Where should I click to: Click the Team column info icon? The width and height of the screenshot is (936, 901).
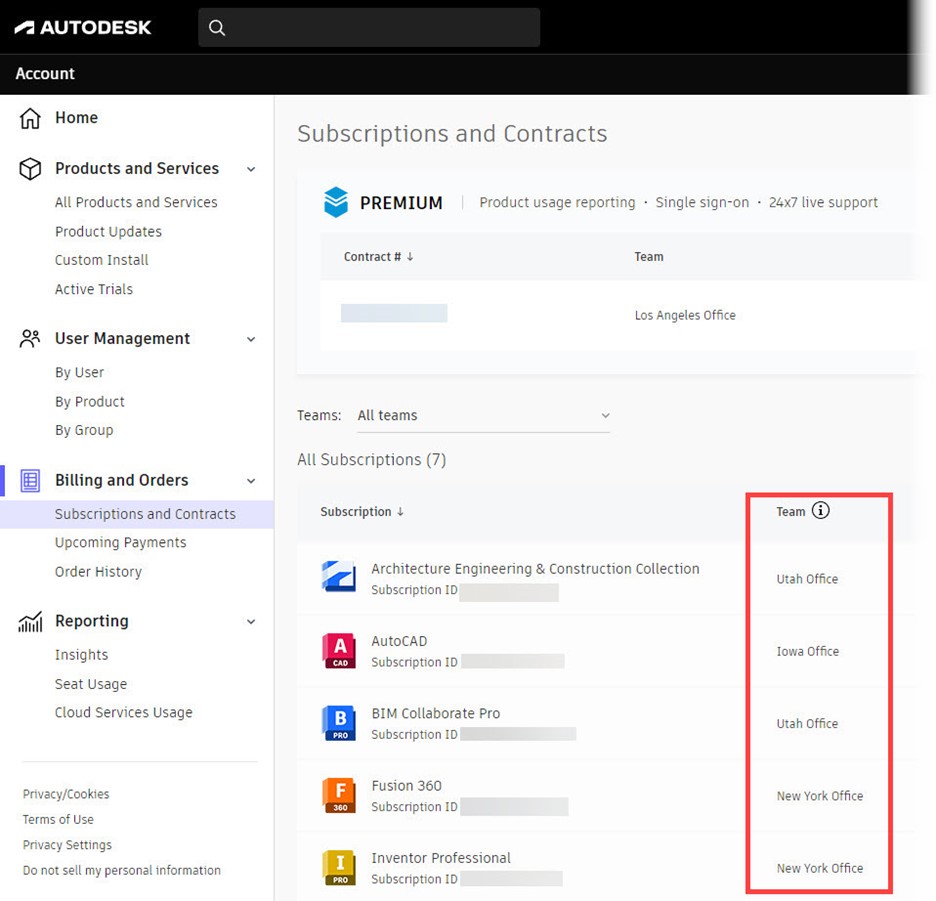(x=822, y=510)
